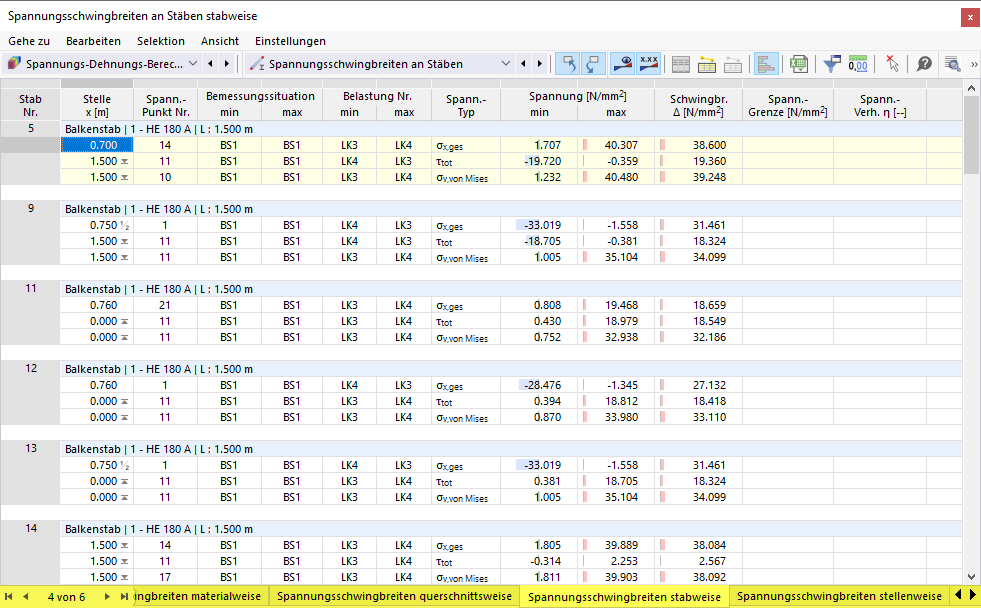Viewport: 981px width, 608px height.
Task: Open the Einstellungen menu
Action: coord(290,41)
